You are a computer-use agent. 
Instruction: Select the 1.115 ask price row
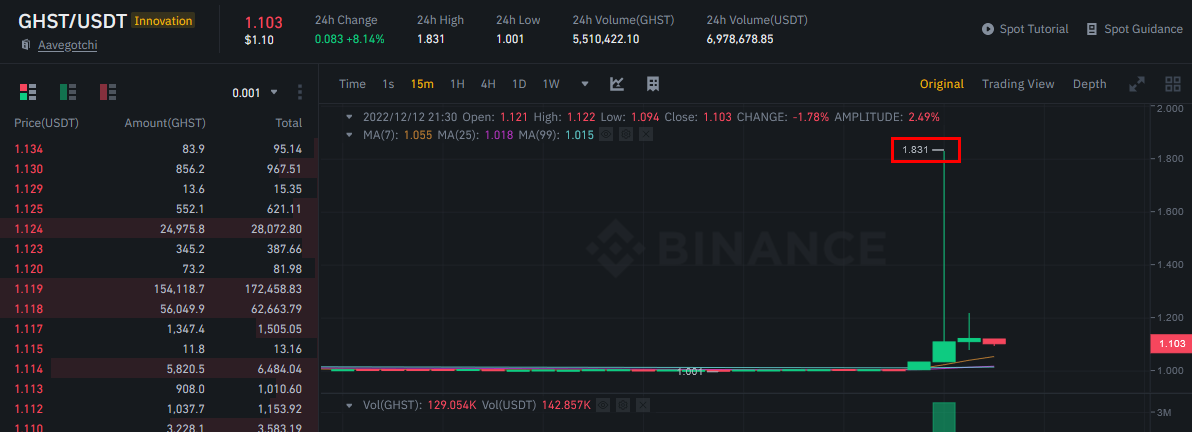pyautogui.click(x=159, y=348)
